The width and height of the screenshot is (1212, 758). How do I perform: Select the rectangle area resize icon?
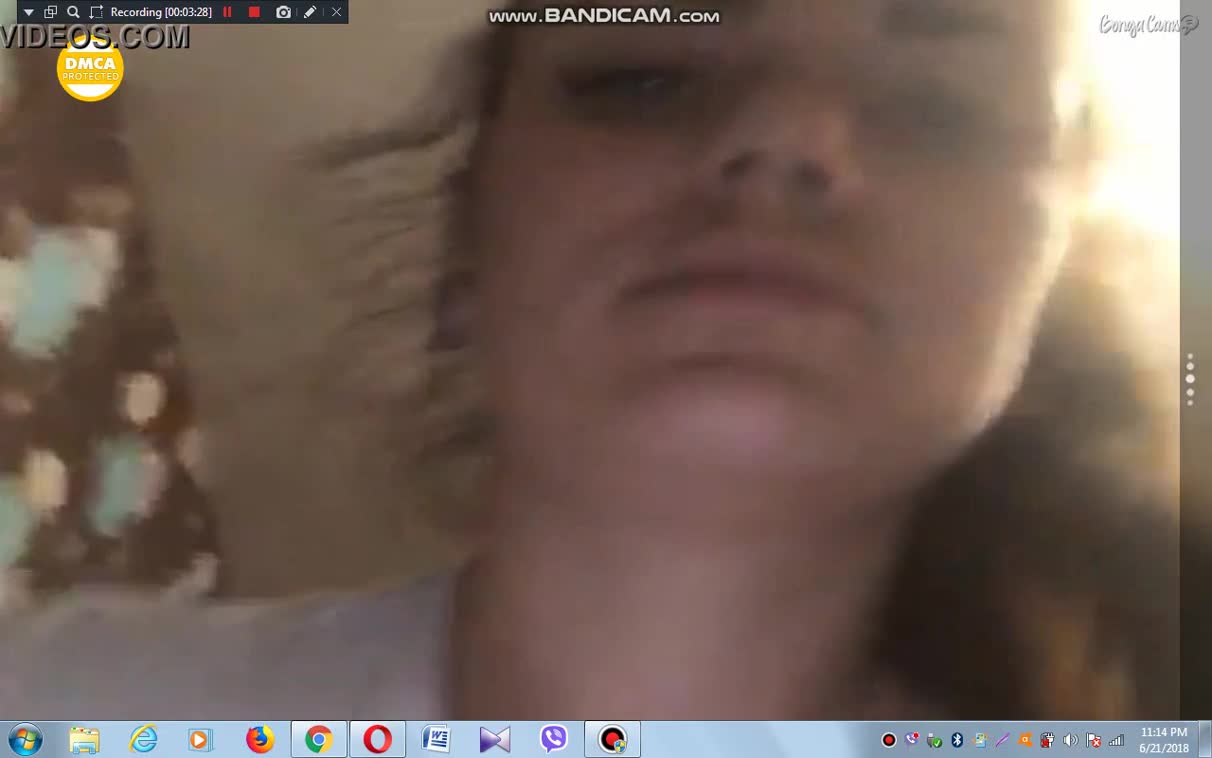pyautogui.click(x=96, y=12)
